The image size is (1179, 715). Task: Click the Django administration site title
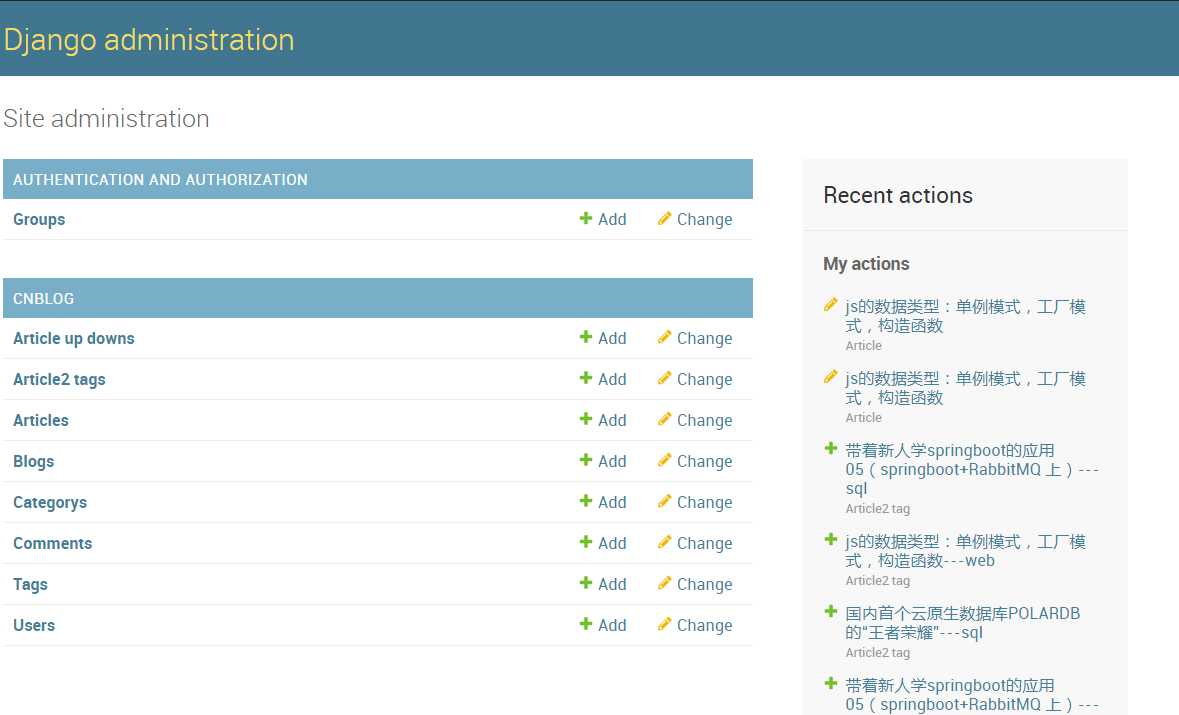click(149, 40)
